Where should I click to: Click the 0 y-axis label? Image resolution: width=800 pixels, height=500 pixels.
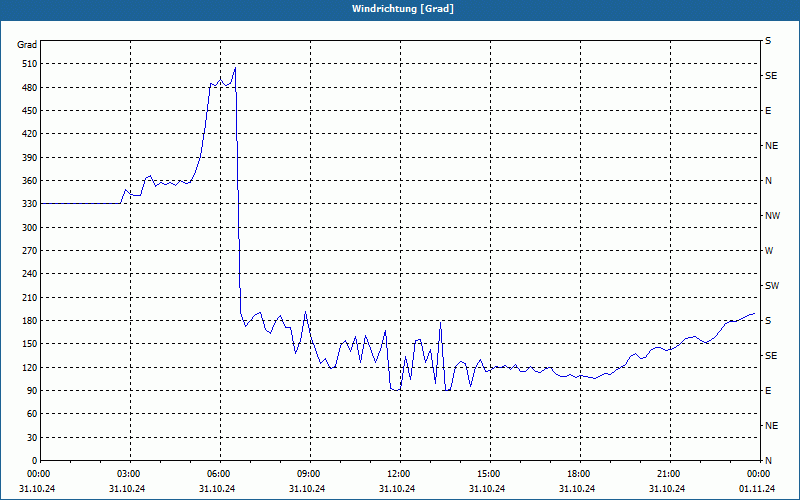click(34, 461)
